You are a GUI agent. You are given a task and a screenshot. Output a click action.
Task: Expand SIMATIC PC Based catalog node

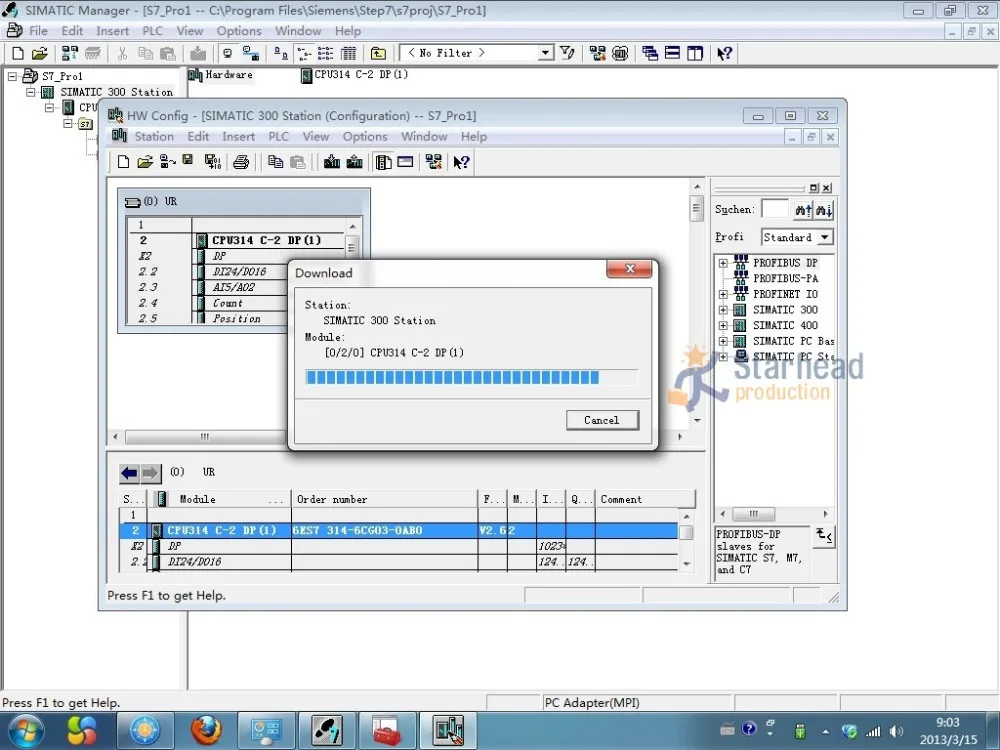(x=723, y=341)
